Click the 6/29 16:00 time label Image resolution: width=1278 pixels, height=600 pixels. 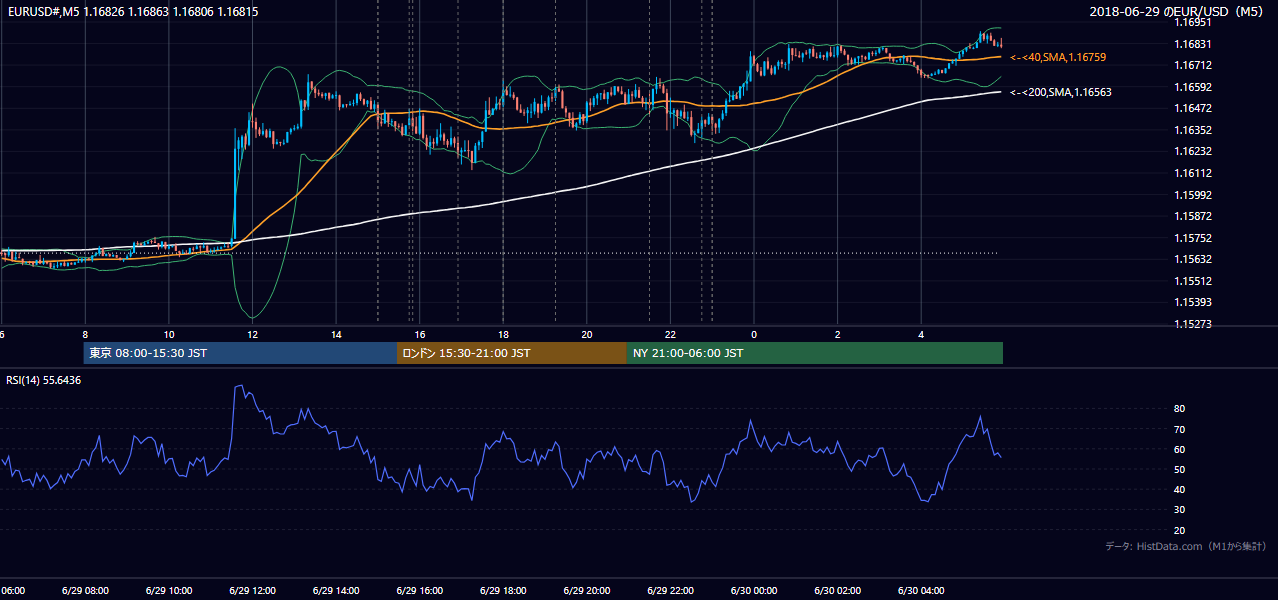pyautogui.click(x=419, y=591)
